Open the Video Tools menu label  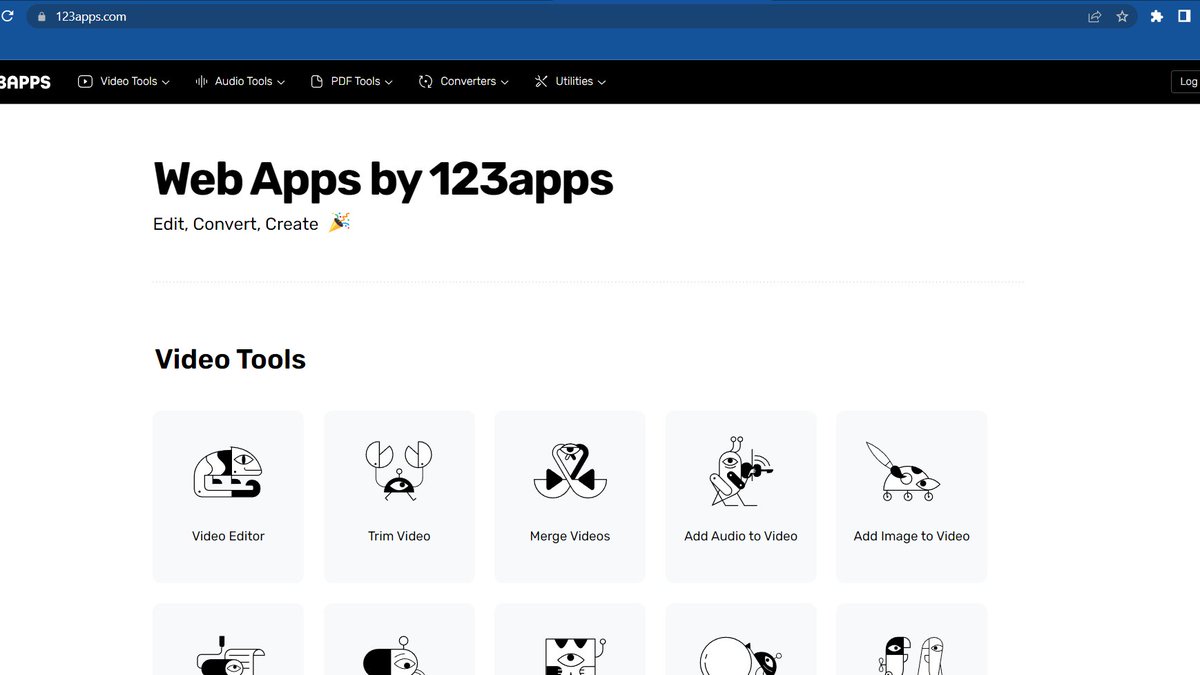click(x=129, y=82)
